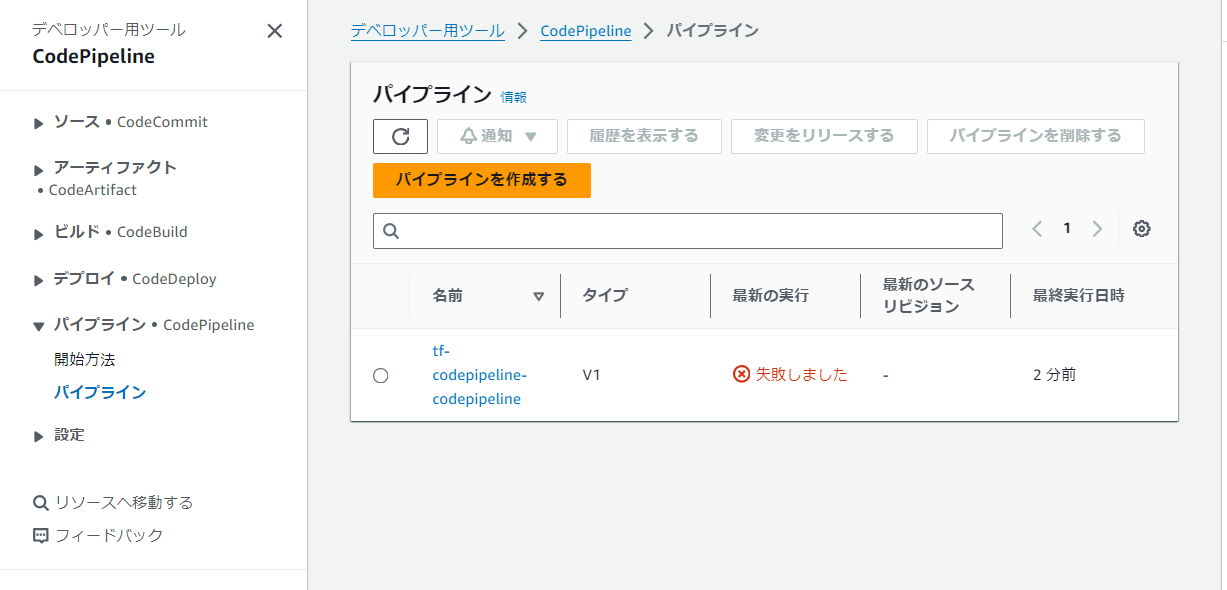This screenshot has height=590, width=1227.
Task: Click the 2 分前 last run time
Action: 1054,375
